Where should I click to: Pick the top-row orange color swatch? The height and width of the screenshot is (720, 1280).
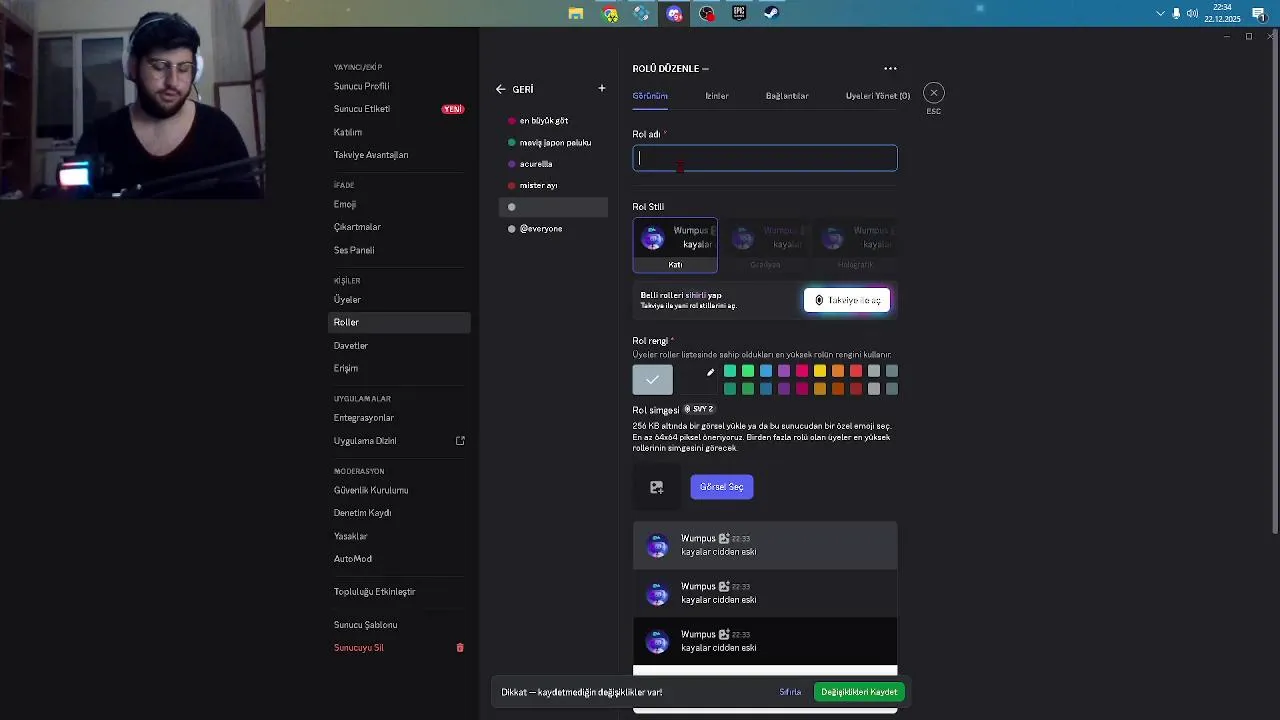click(x=838, y=371)
